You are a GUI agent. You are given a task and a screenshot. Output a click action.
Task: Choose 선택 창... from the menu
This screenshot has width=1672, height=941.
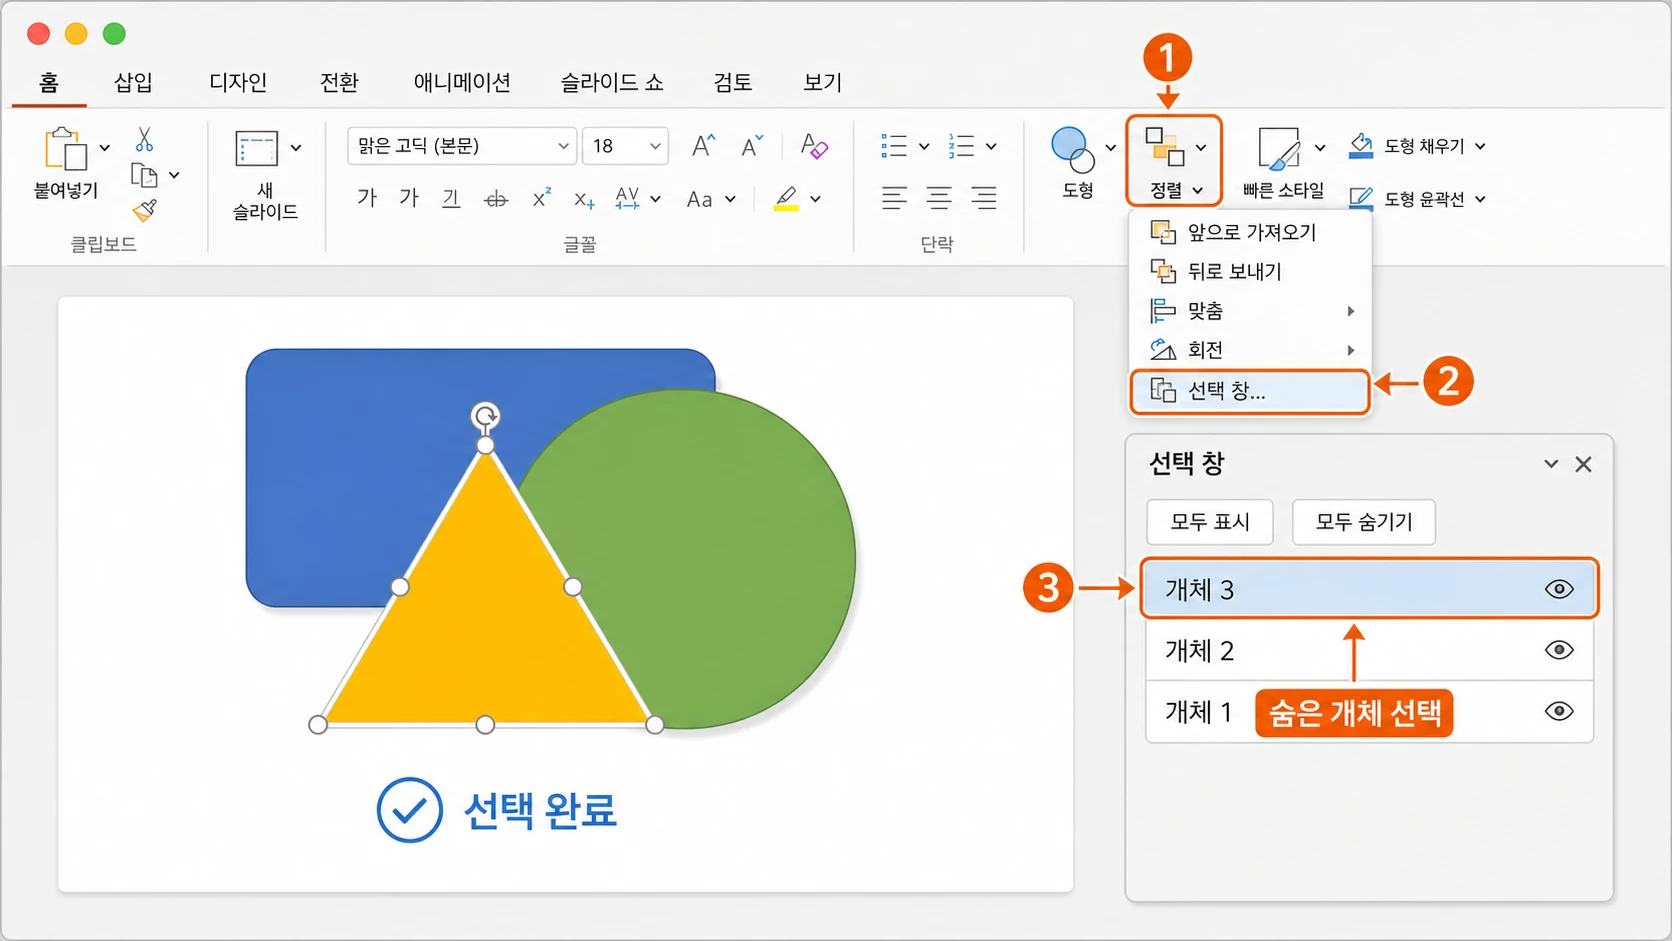point(1250,391)
